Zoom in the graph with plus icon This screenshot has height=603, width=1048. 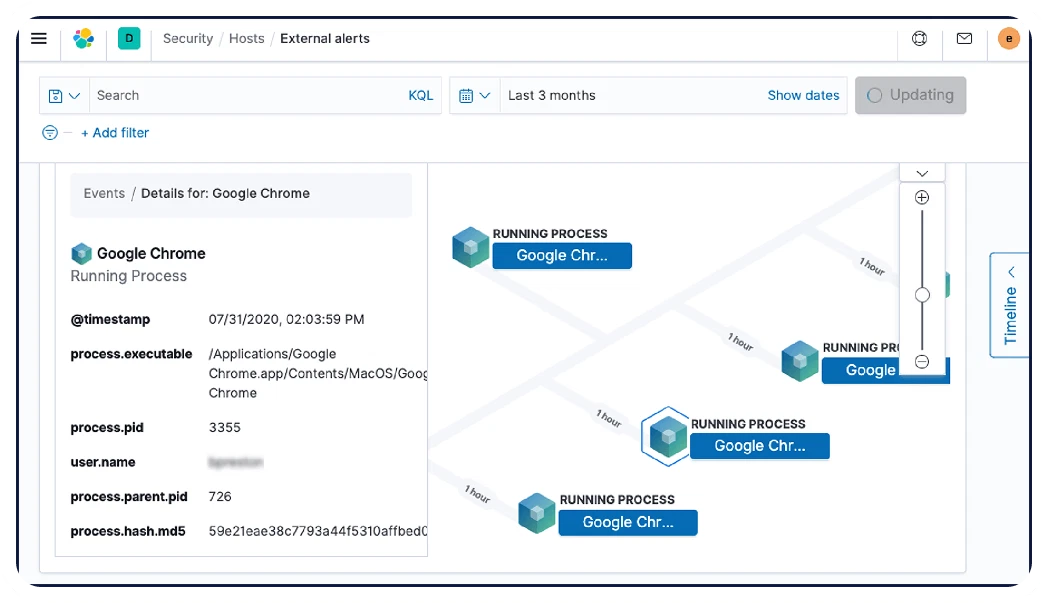tap(922, 197)
